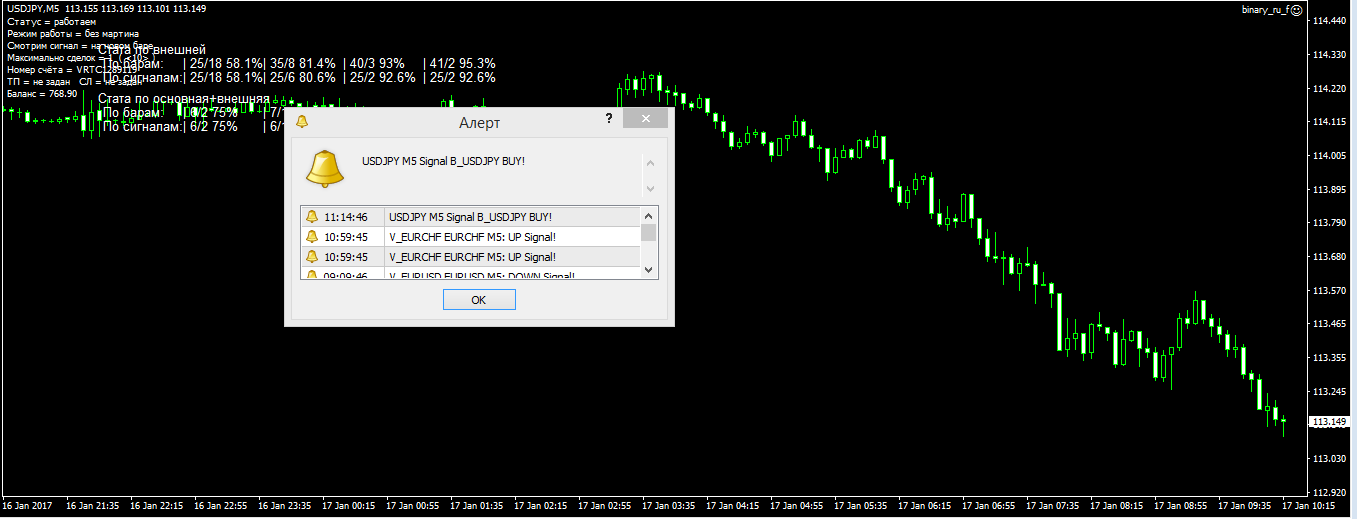Click the current price tag 113.149
1357x519 pixels.
pyautogui.click(x=1331, y=422)
